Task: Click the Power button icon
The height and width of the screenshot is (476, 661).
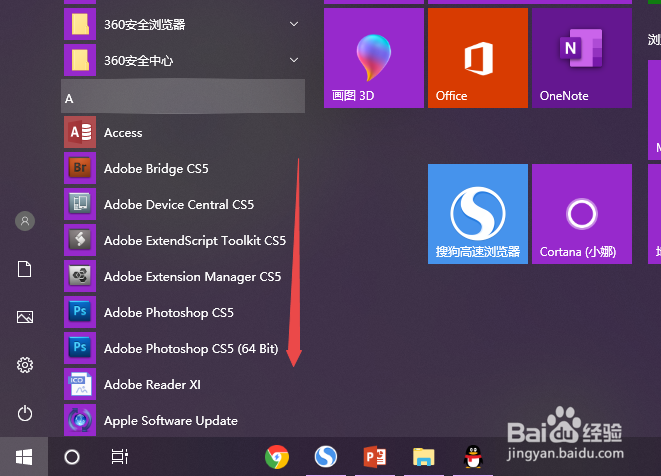Action: (25, 413)
